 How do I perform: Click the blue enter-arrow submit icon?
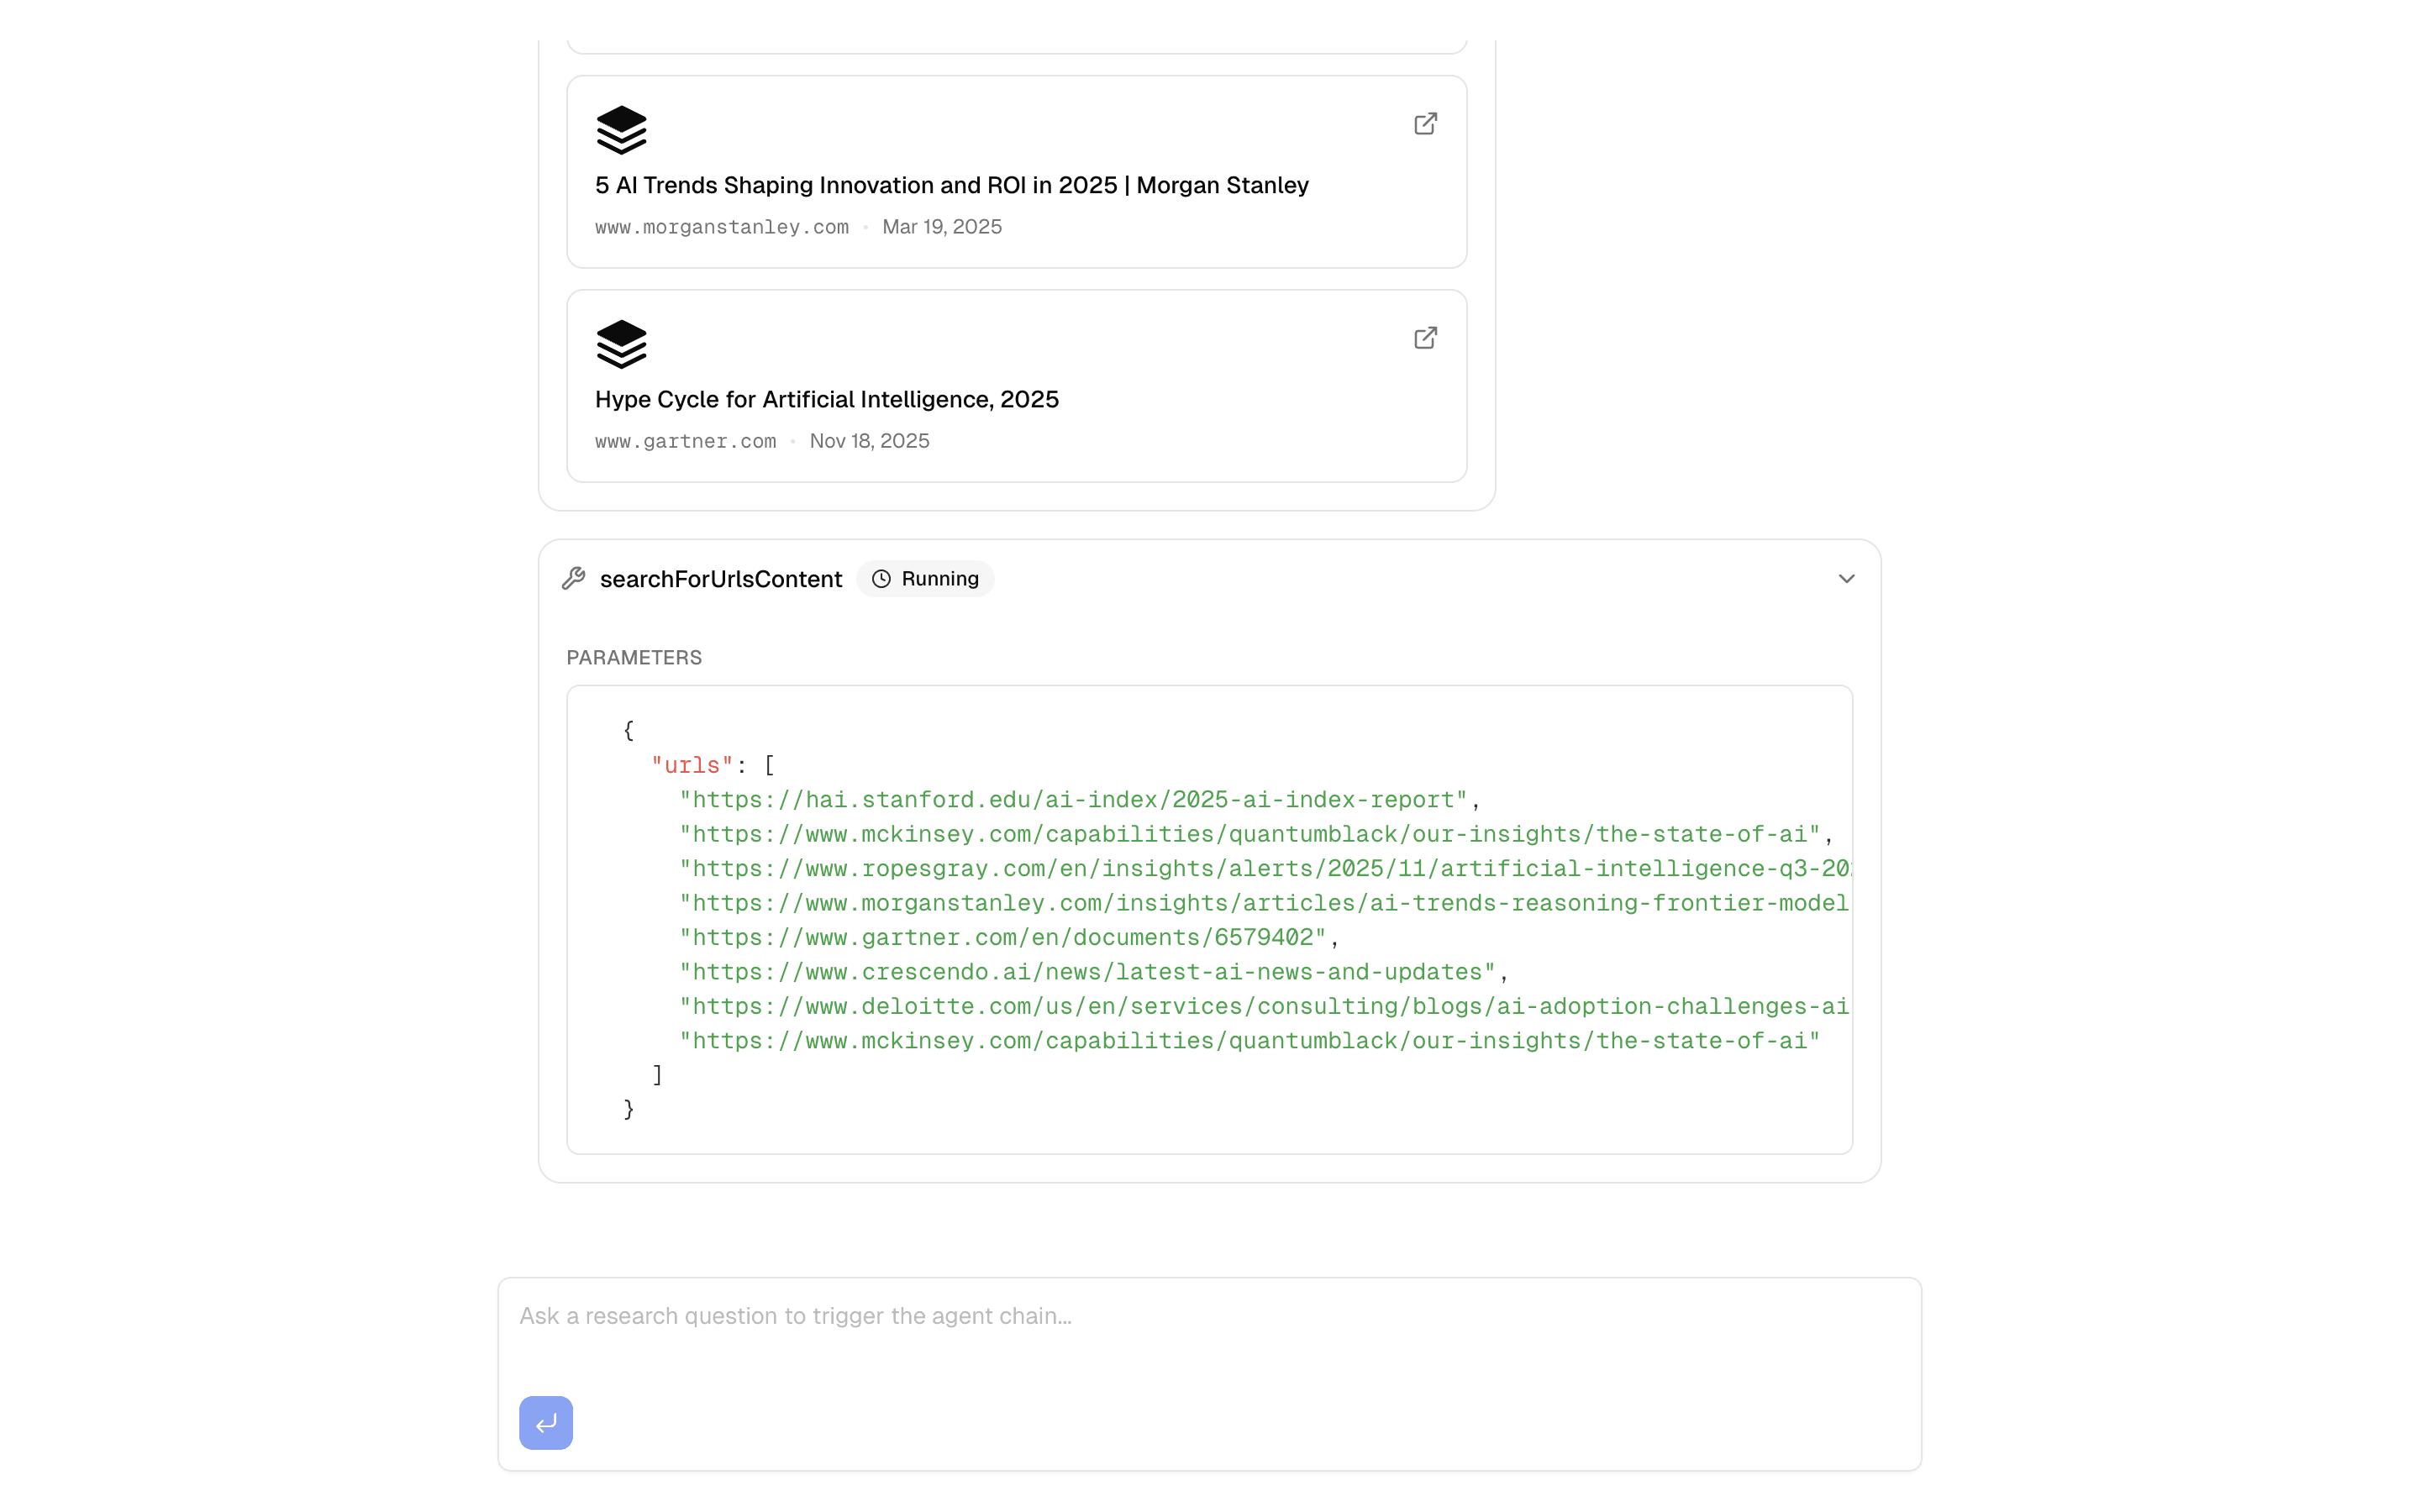(545, 1422)
